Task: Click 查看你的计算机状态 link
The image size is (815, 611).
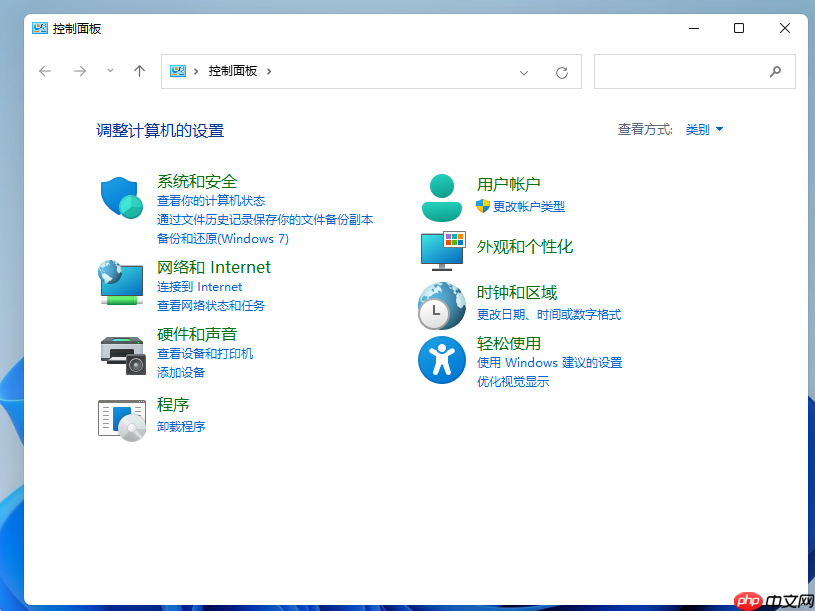Action: coord(211,201)
